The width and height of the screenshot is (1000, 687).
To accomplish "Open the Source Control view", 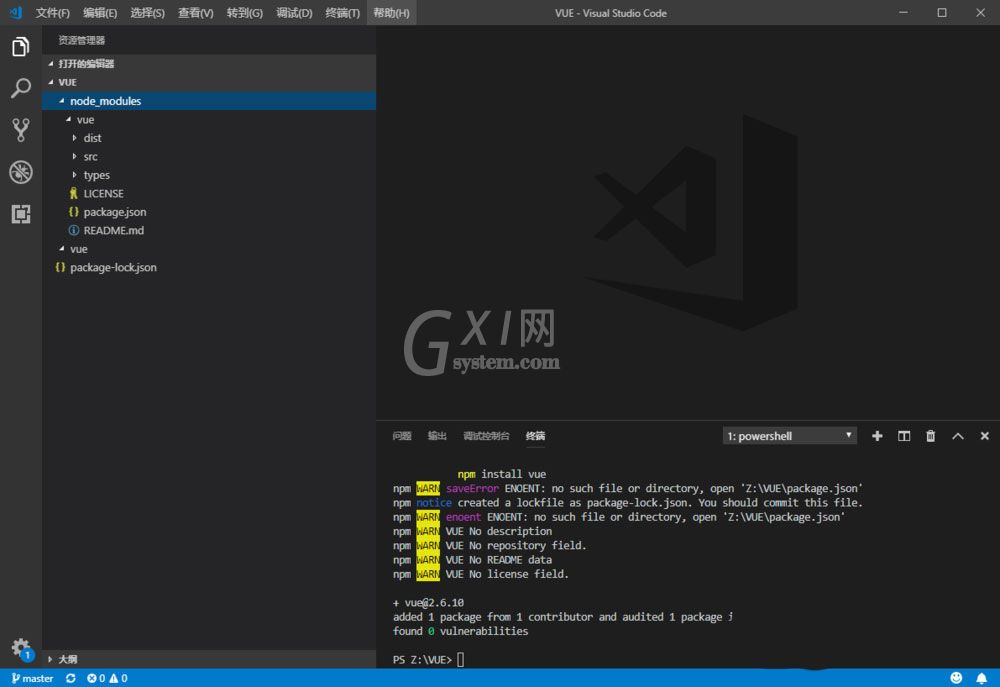I will point(20,130).
